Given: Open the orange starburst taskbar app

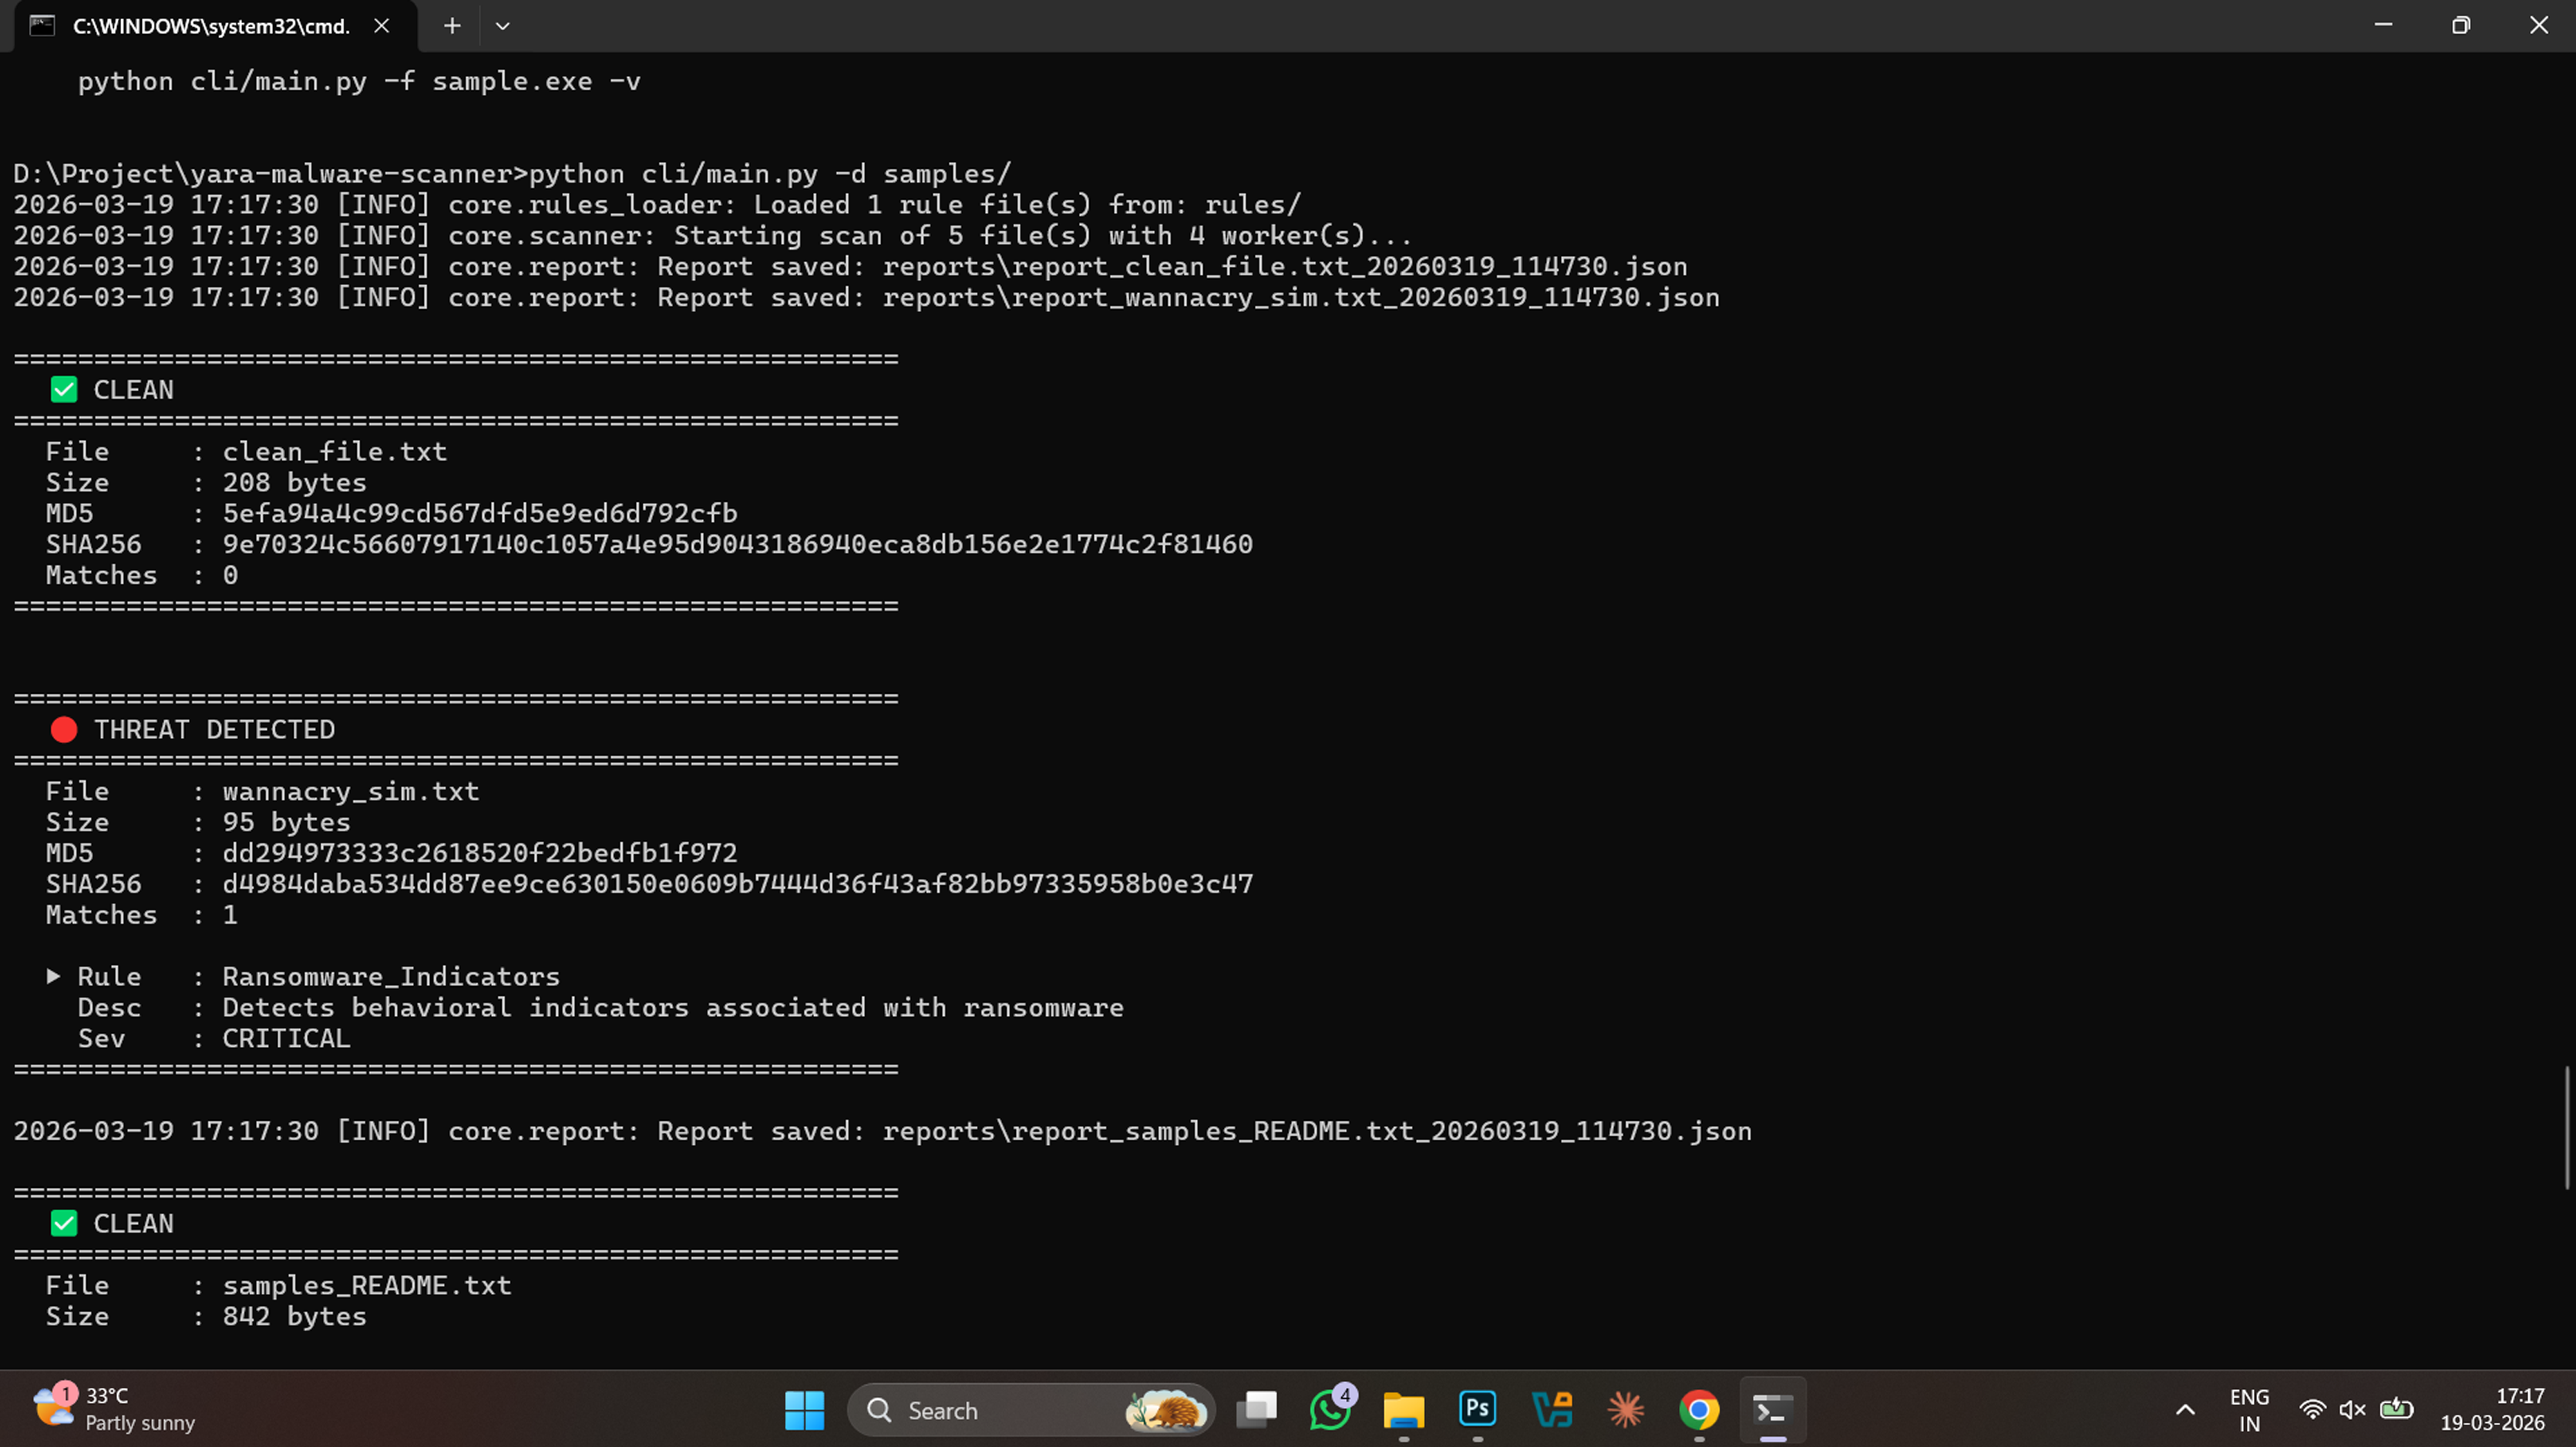Looking at the screenshot, I should [x=1625, y=1410].
